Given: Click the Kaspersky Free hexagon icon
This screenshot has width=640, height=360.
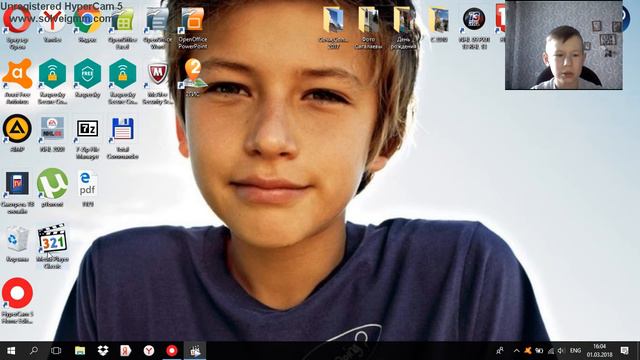Looking at the screenshot, I should [x=87, y=74].
